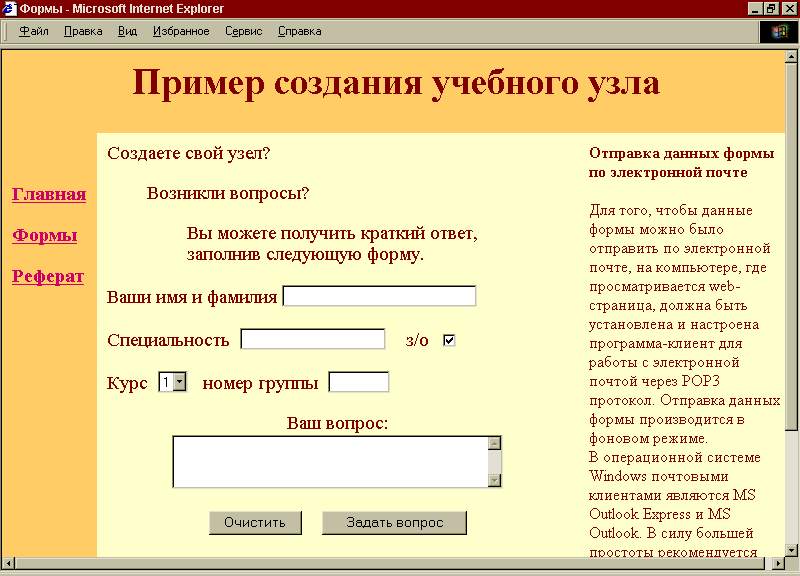
Task: Follow the Реферат link
Action: tap(48, 276)
